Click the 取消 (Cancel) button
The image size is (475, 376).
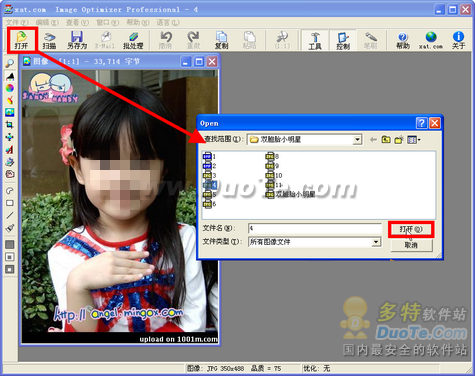(x=411, y=245)
